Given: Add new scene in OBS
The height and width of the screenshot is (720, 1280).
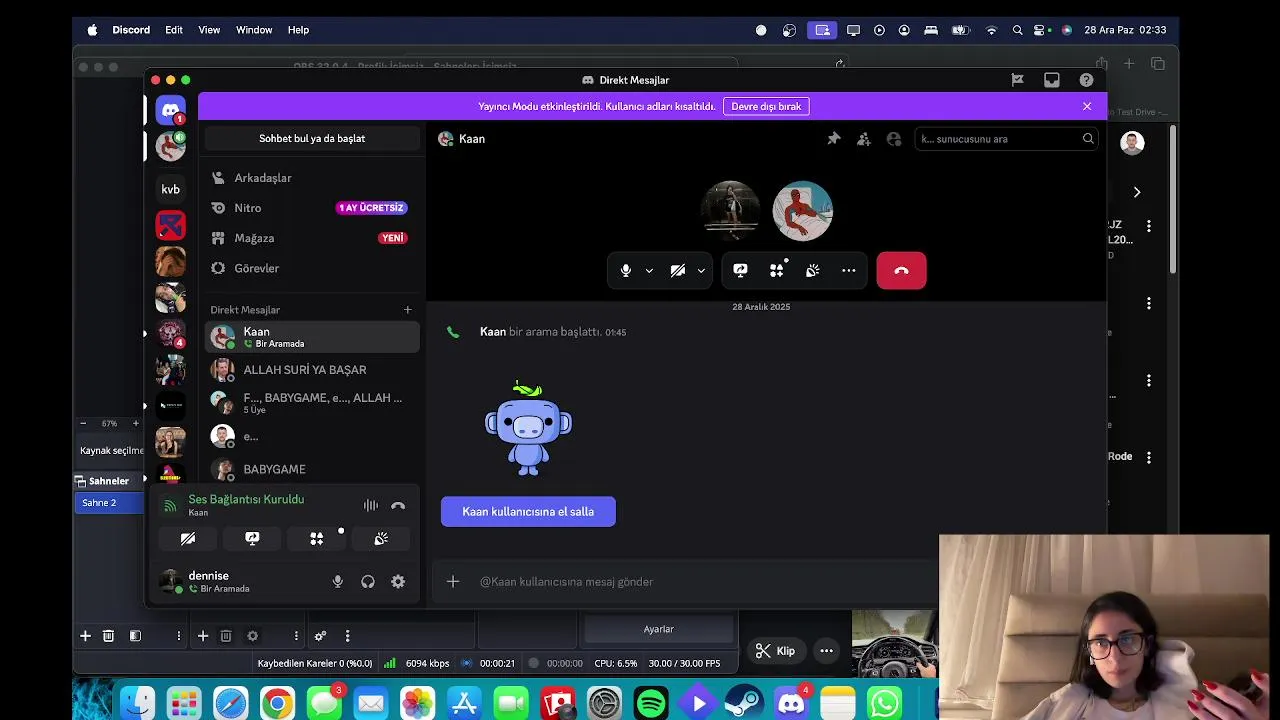Looking at the screenshot, I should coord(85,636).
